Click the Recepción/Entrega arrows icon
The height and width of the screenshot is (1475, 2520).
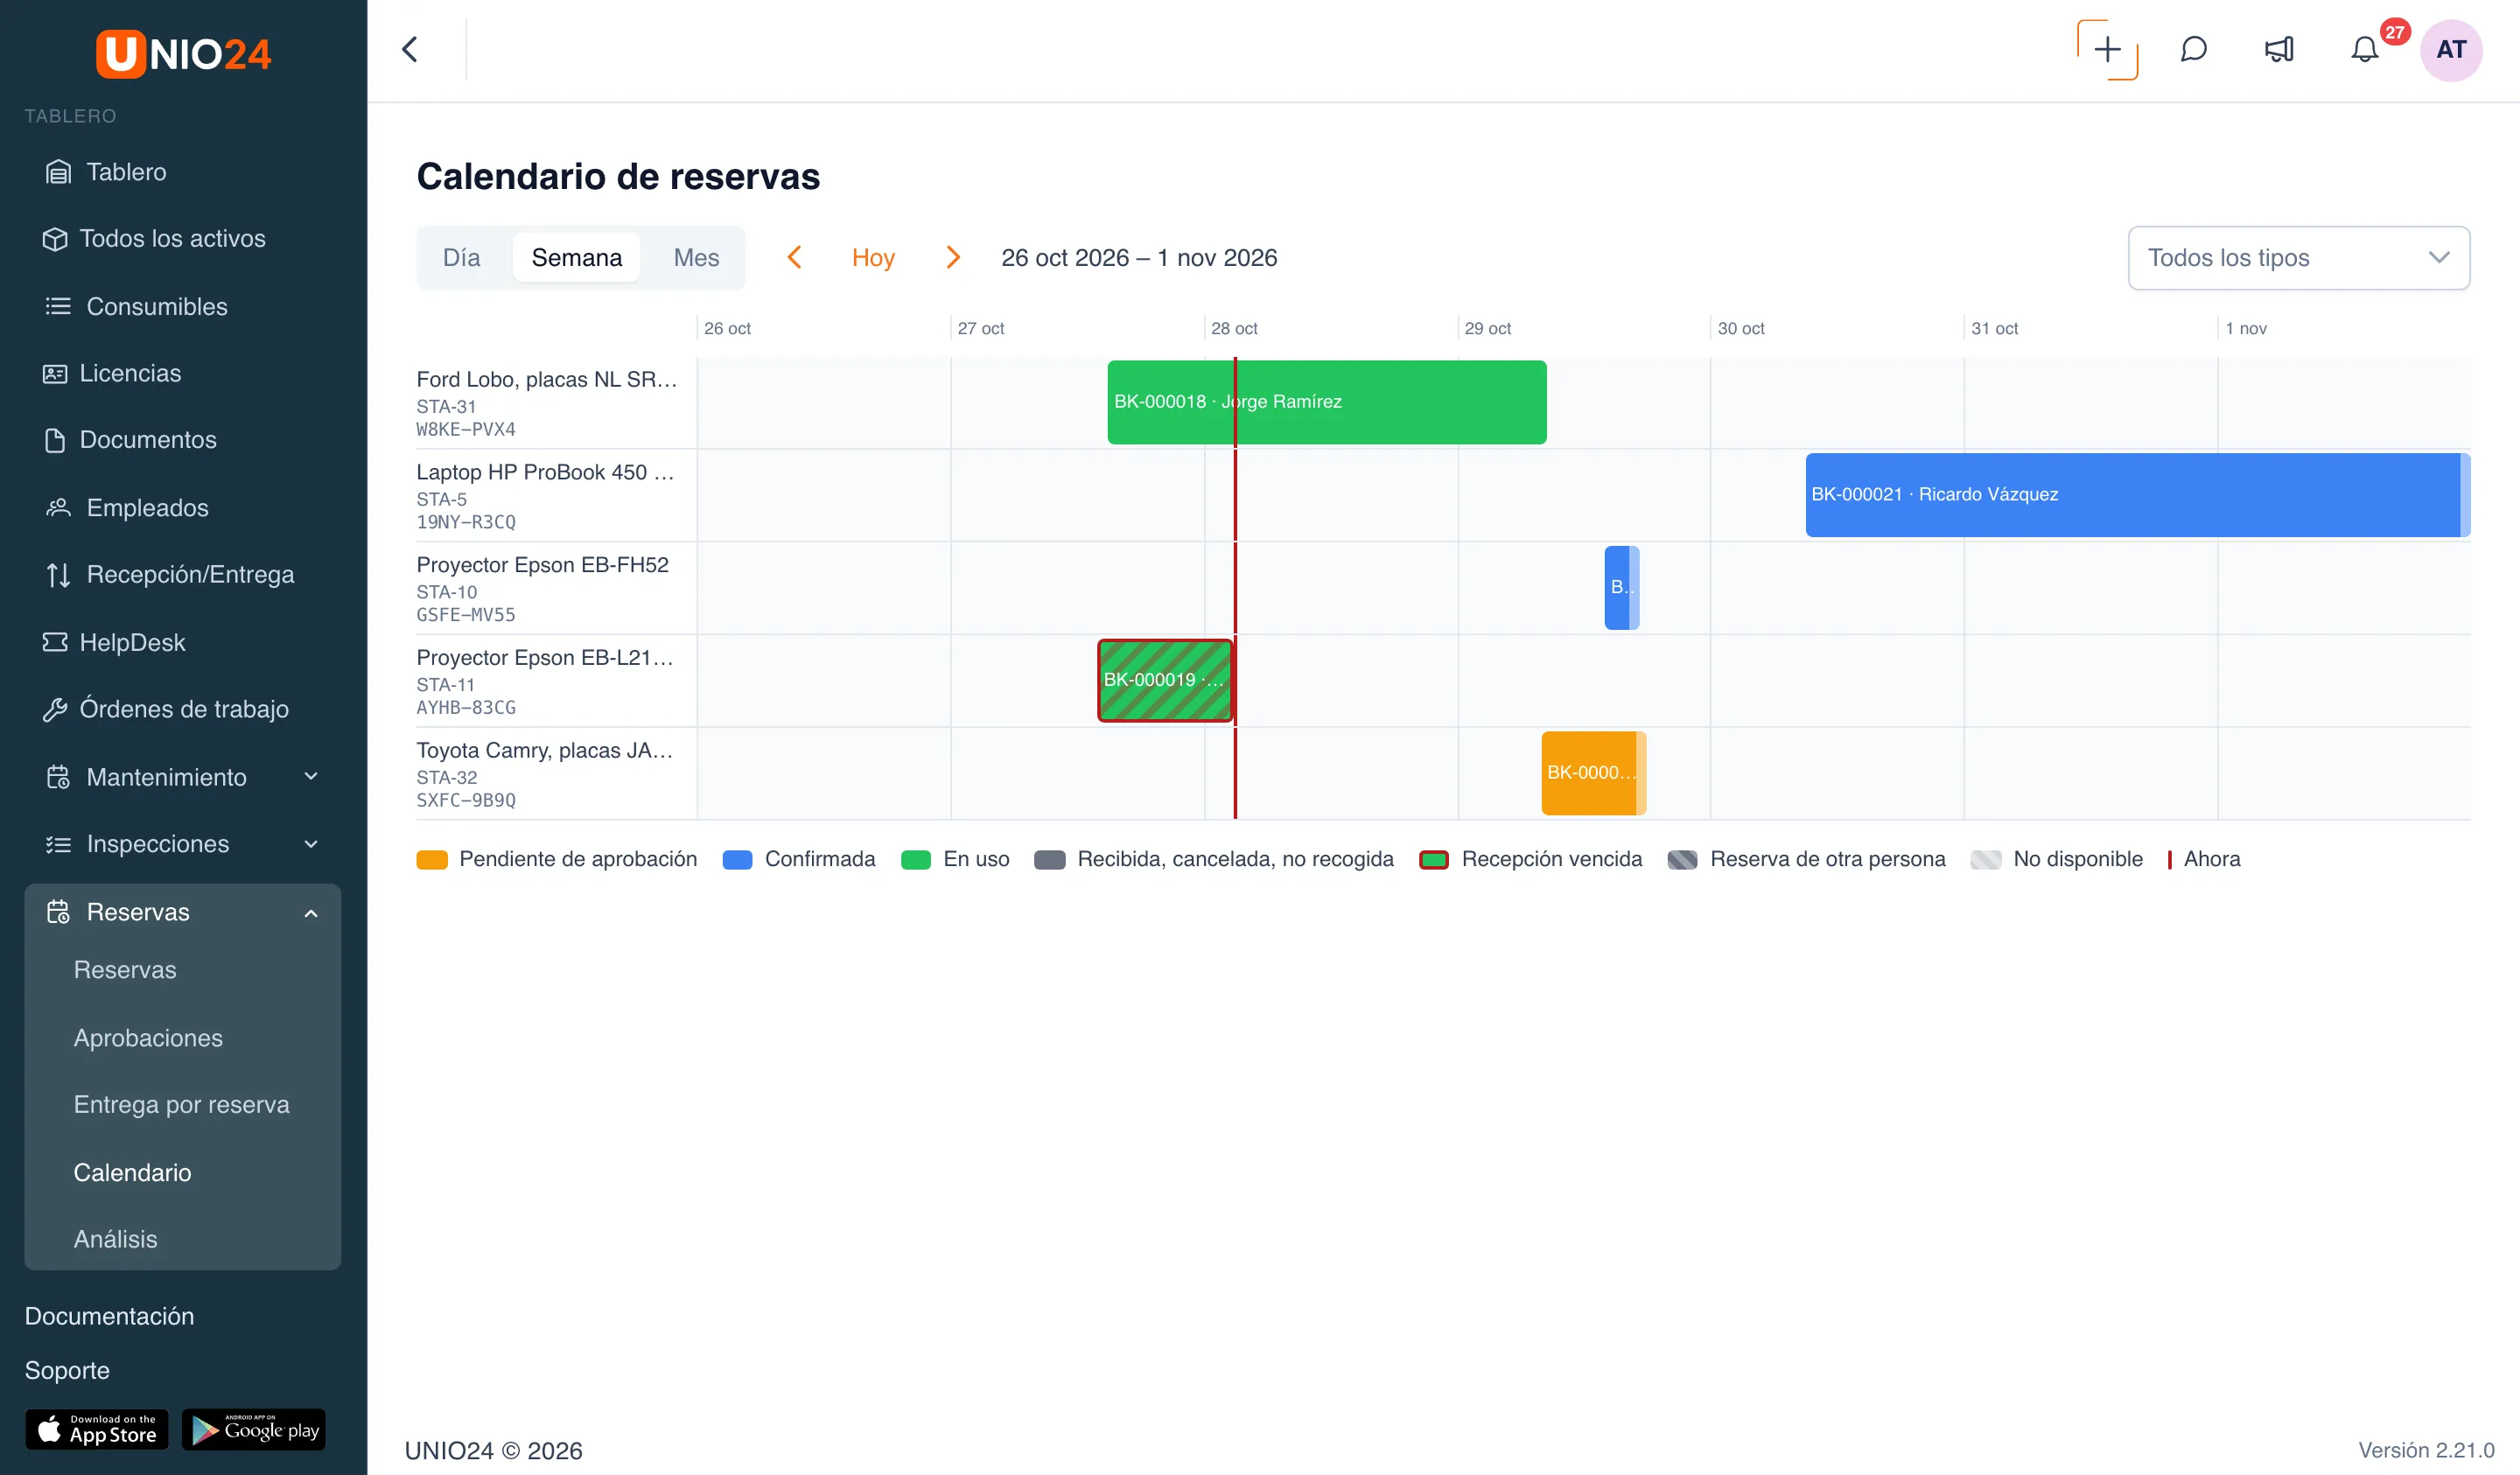pyautogui.click(x=58, y=575)
